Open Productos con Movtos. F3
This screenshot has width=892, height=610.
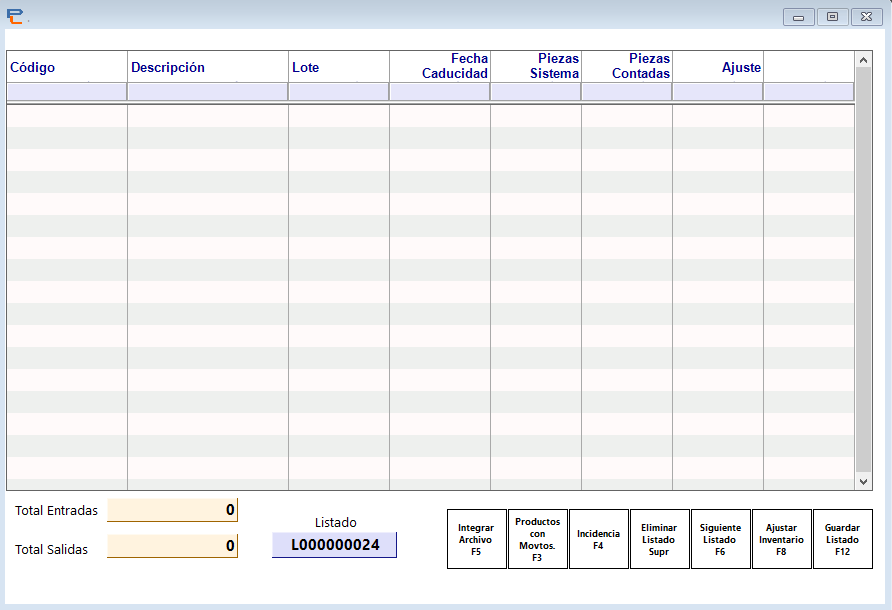538,539
